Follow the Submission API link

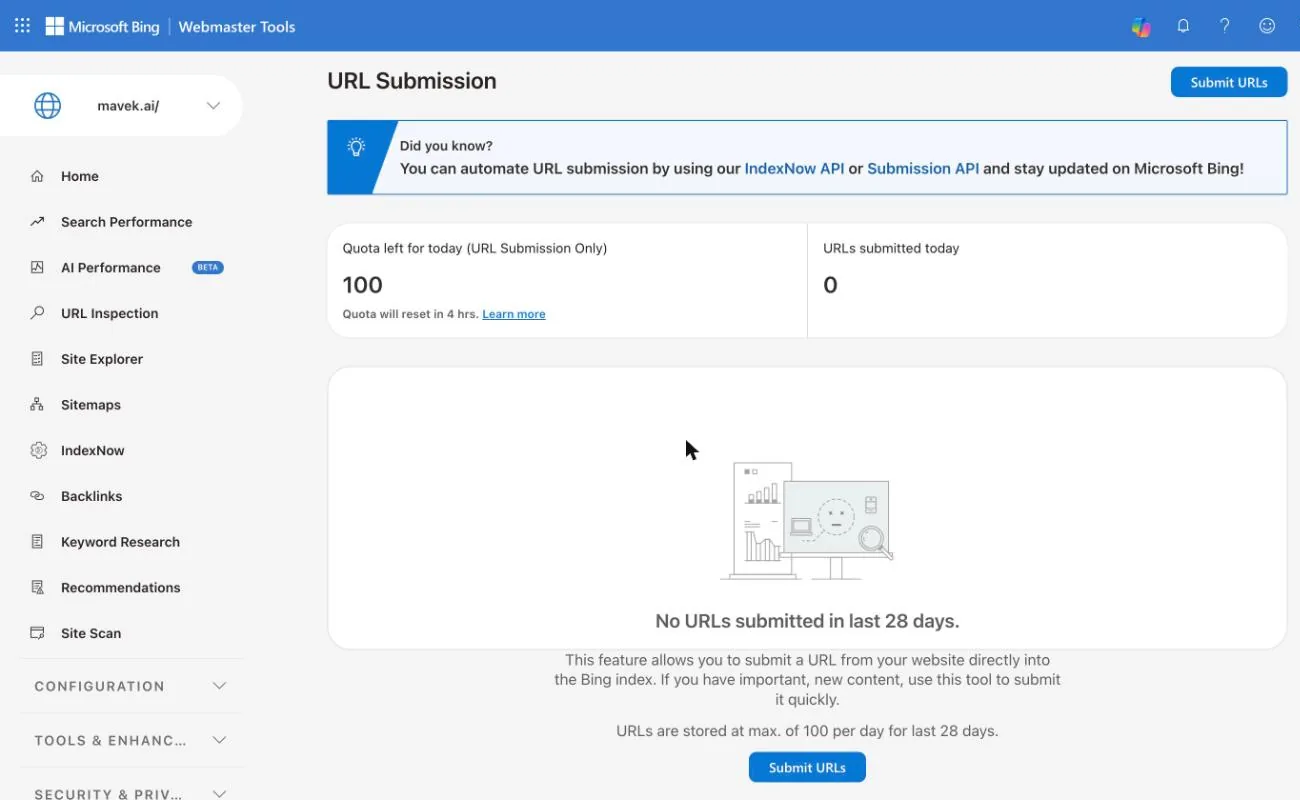[923, 168]
